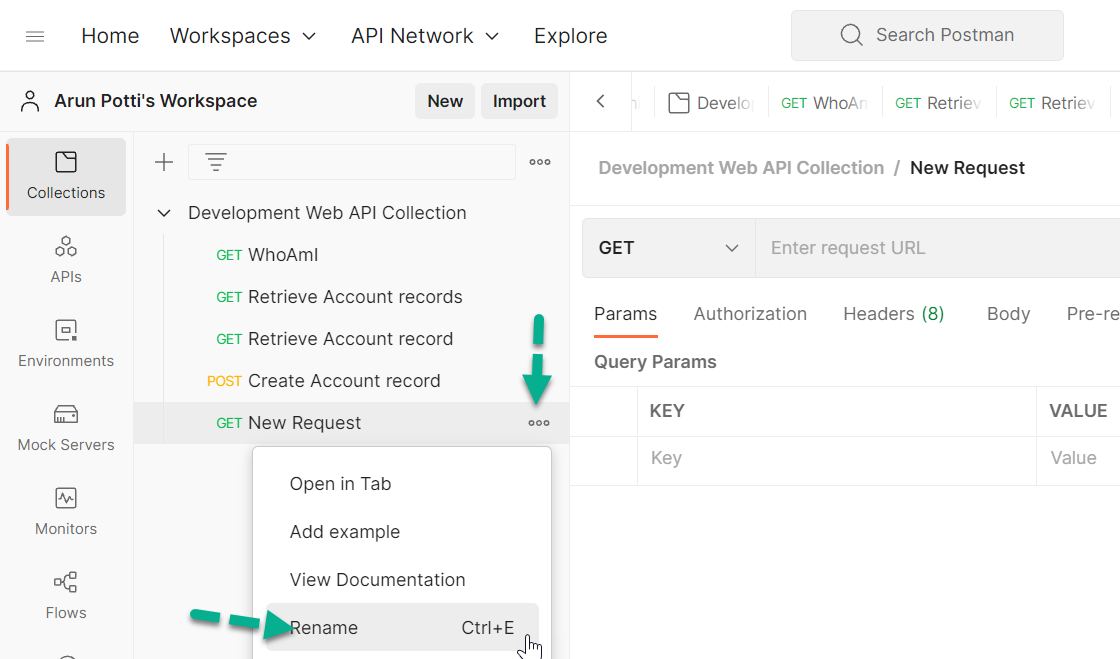Open the GET request method dropdown
Viewport: 1120px width, 659px height.
(667, 247)
